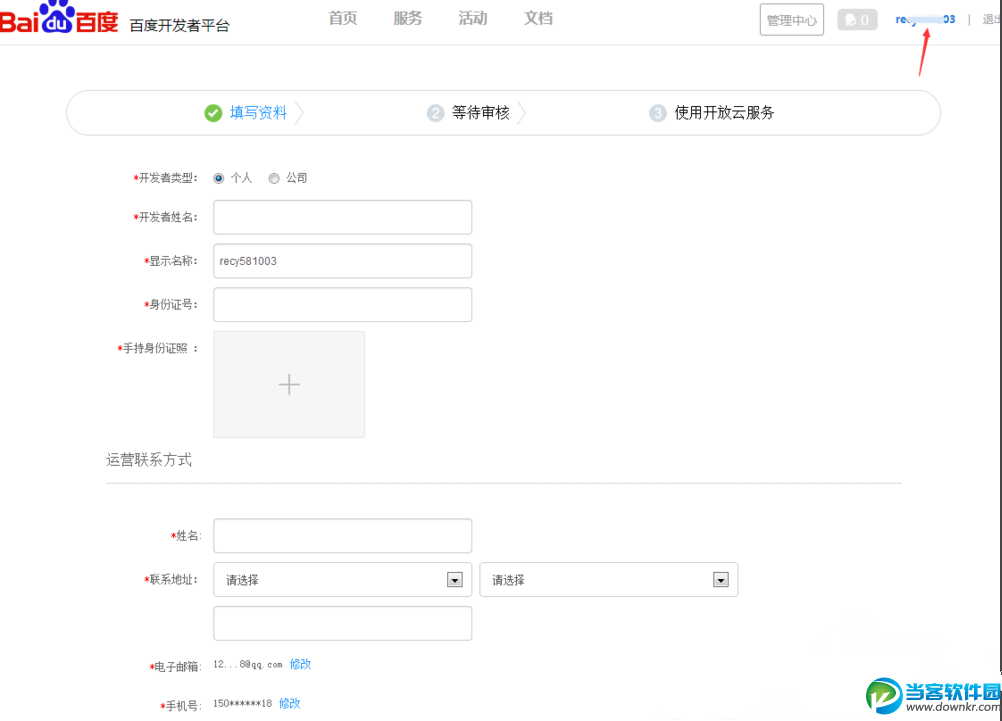Focus the detailed address field below dropdowns
Image resolution: width=1002 pixels, height=721 pixels.
[x=343, y=623]
